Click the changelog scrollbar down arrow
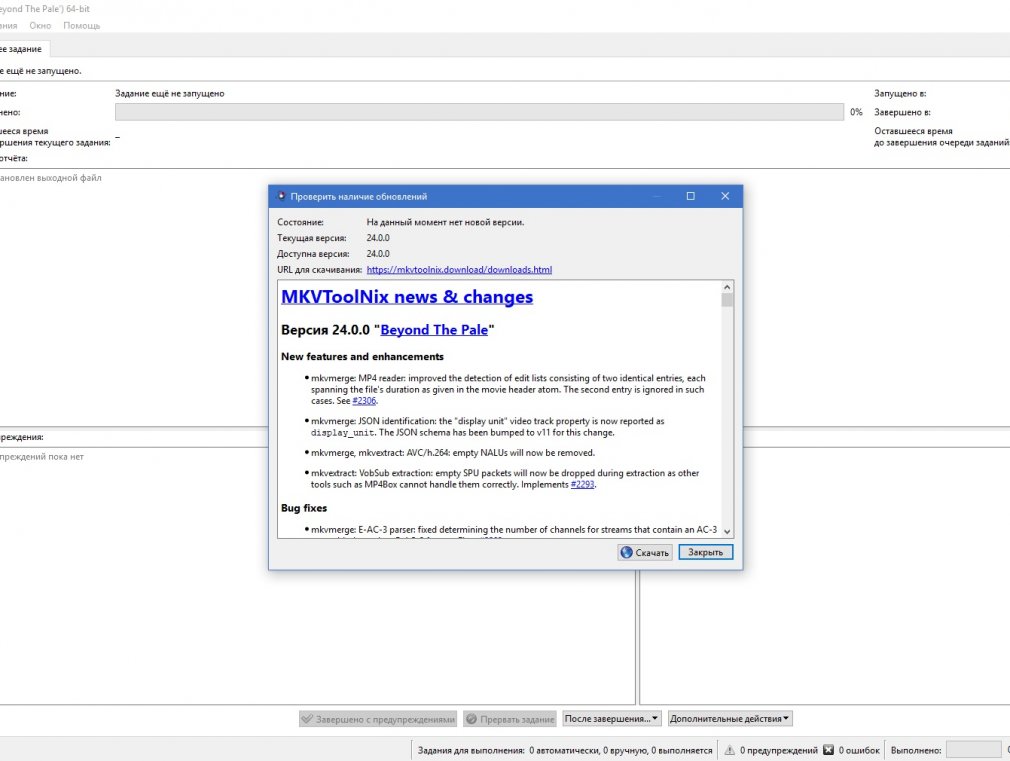This screenshot has height=761, width=1010. tap(727, 532)
